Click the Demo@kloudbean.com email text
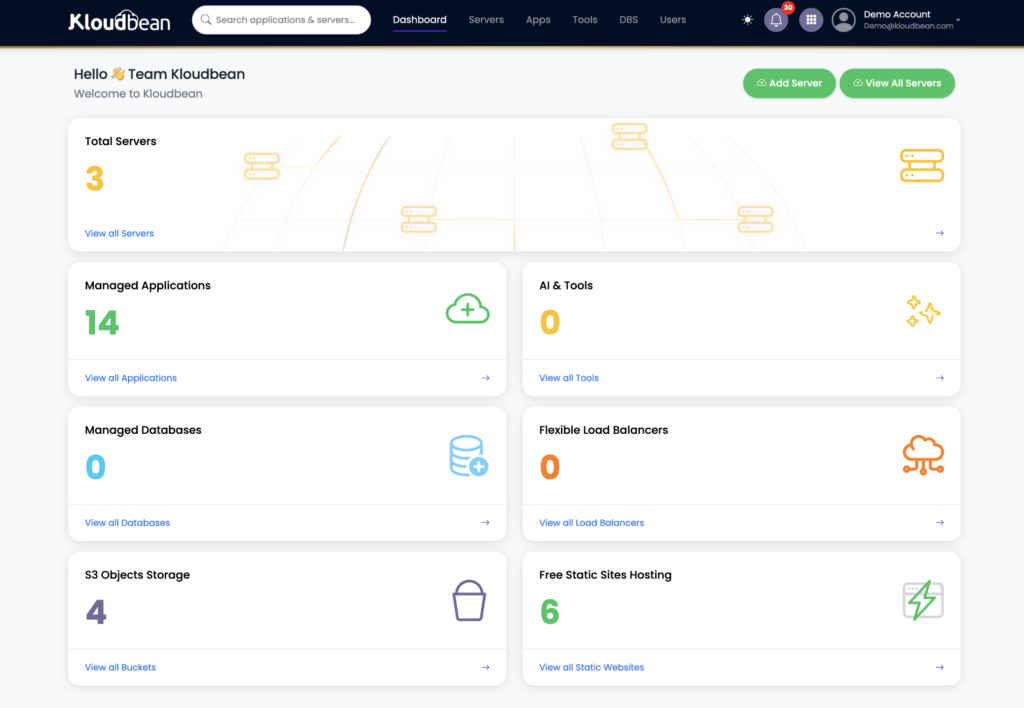The width and height of the screenshot is (1024, 708). tap(908, 26)
